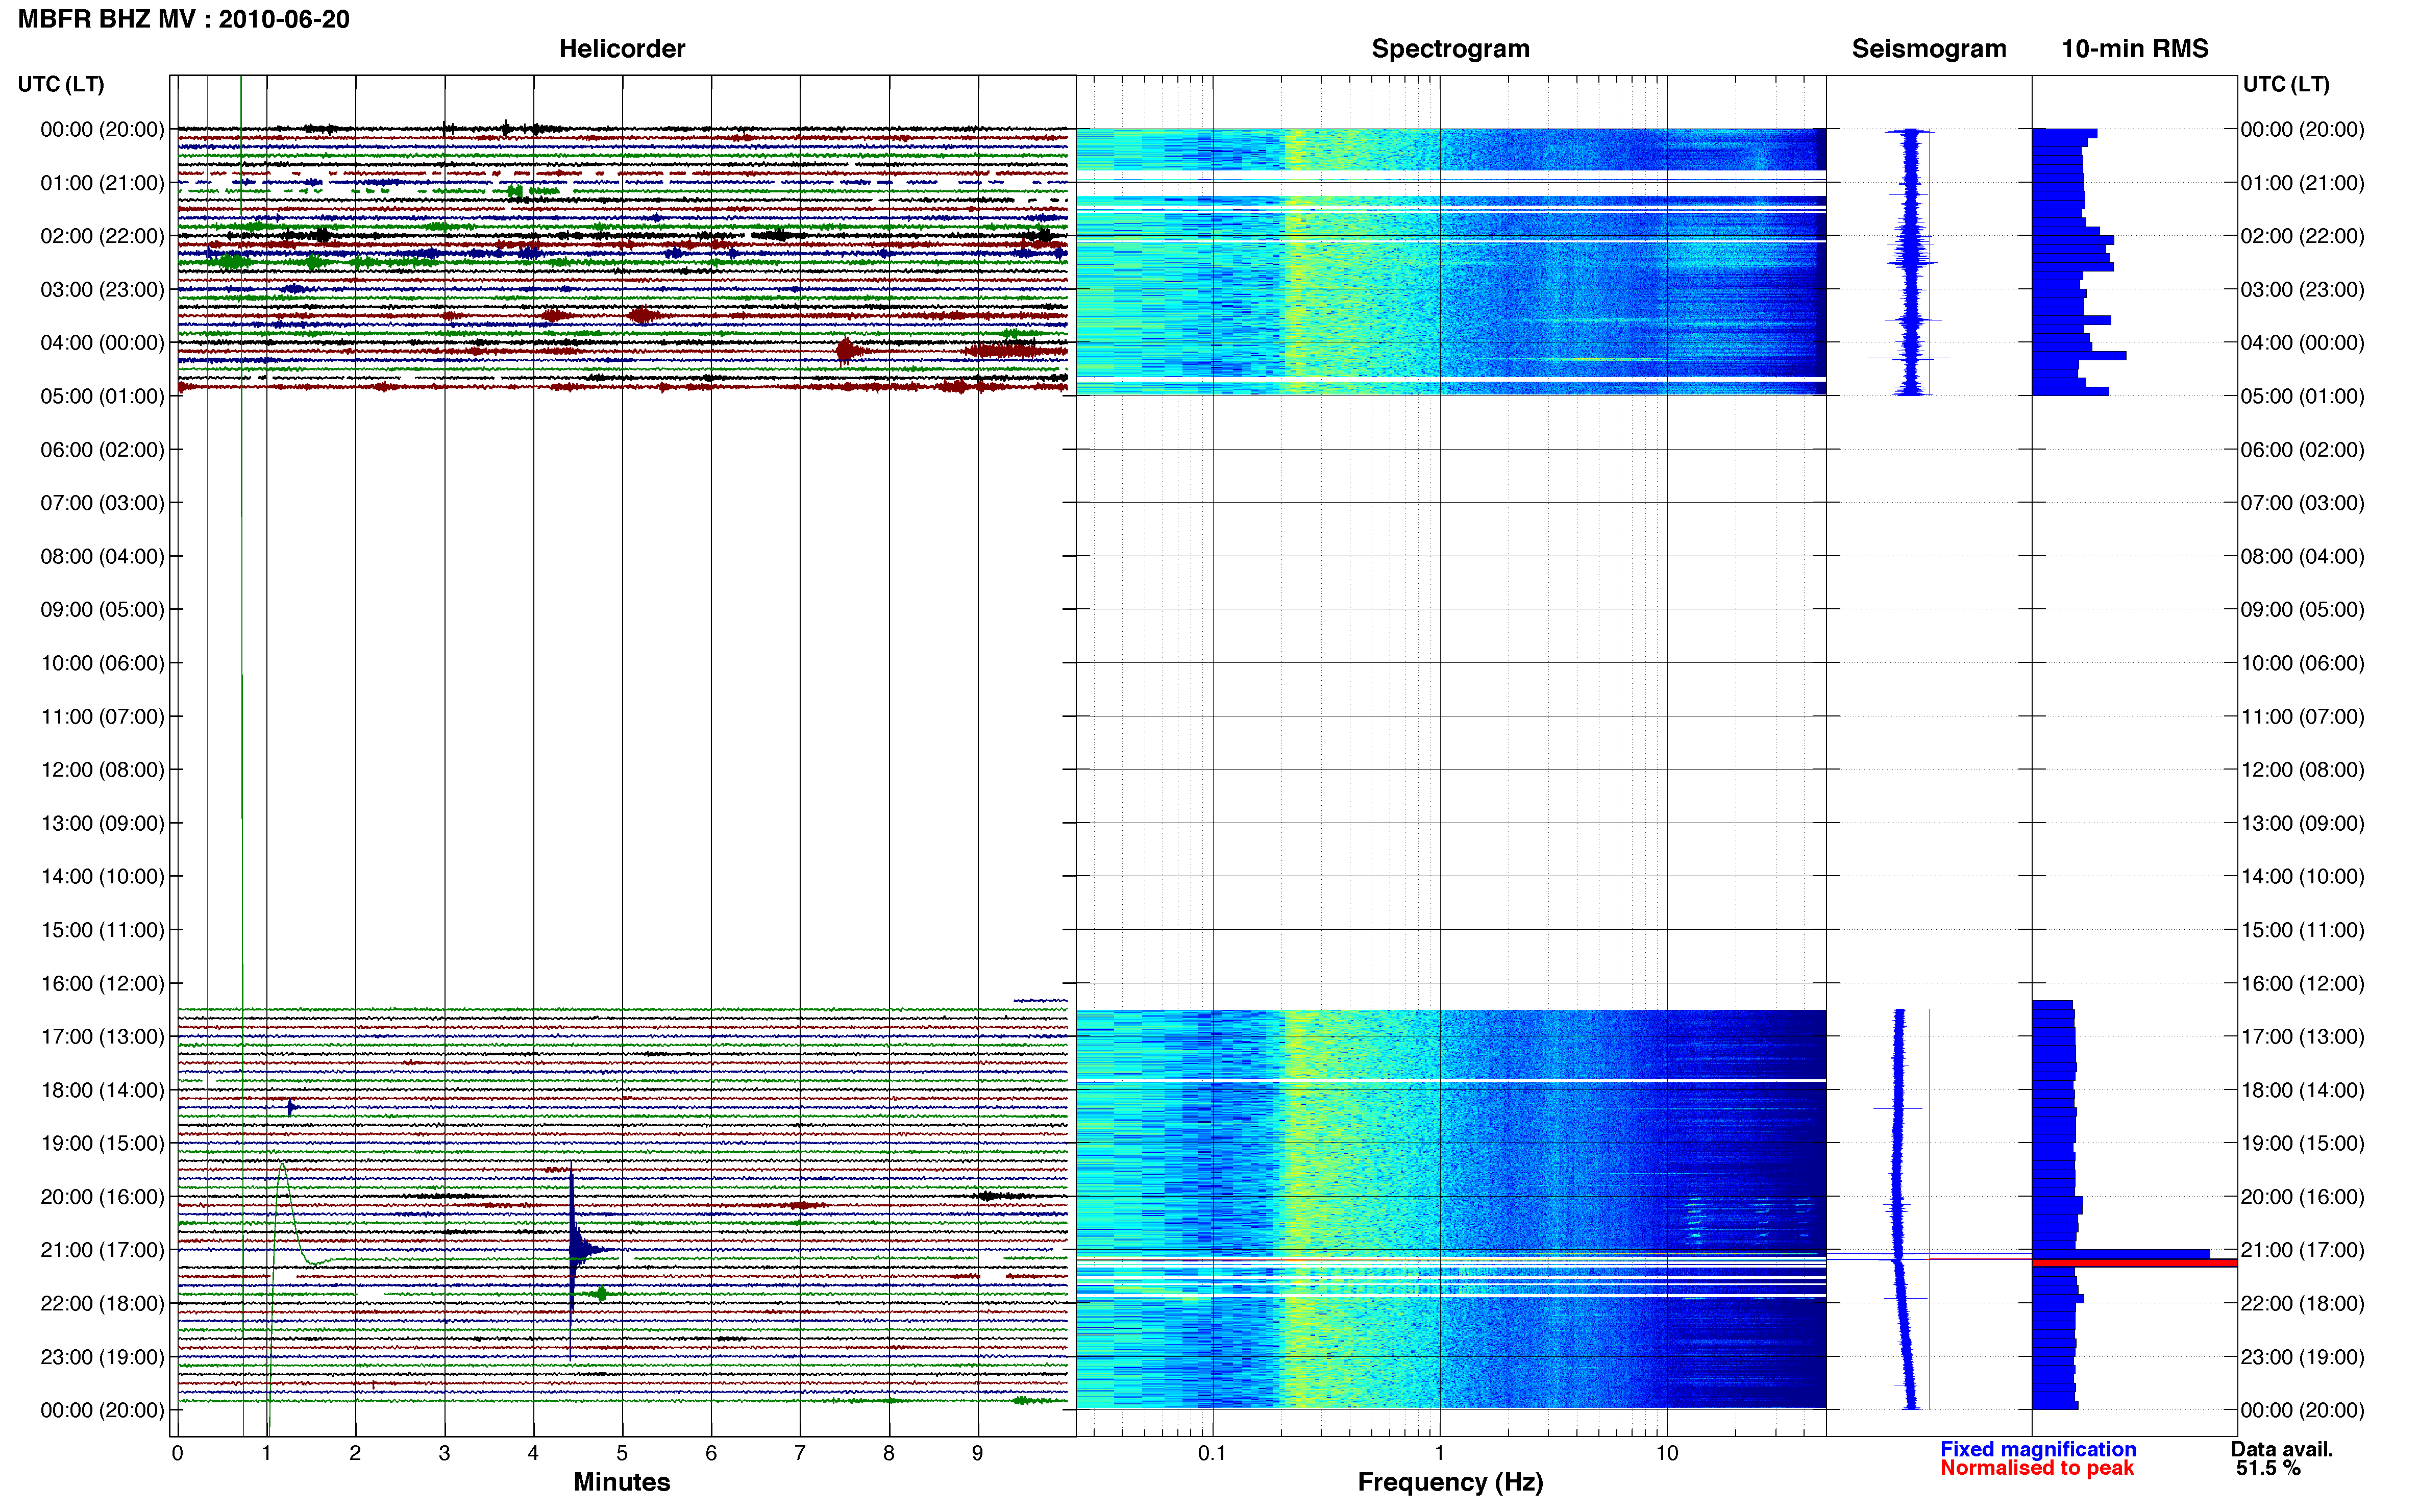Screen dimensions: 2419x1512
Task: Click the small blue event near 18:00 trace
Action: (291, 1107)
